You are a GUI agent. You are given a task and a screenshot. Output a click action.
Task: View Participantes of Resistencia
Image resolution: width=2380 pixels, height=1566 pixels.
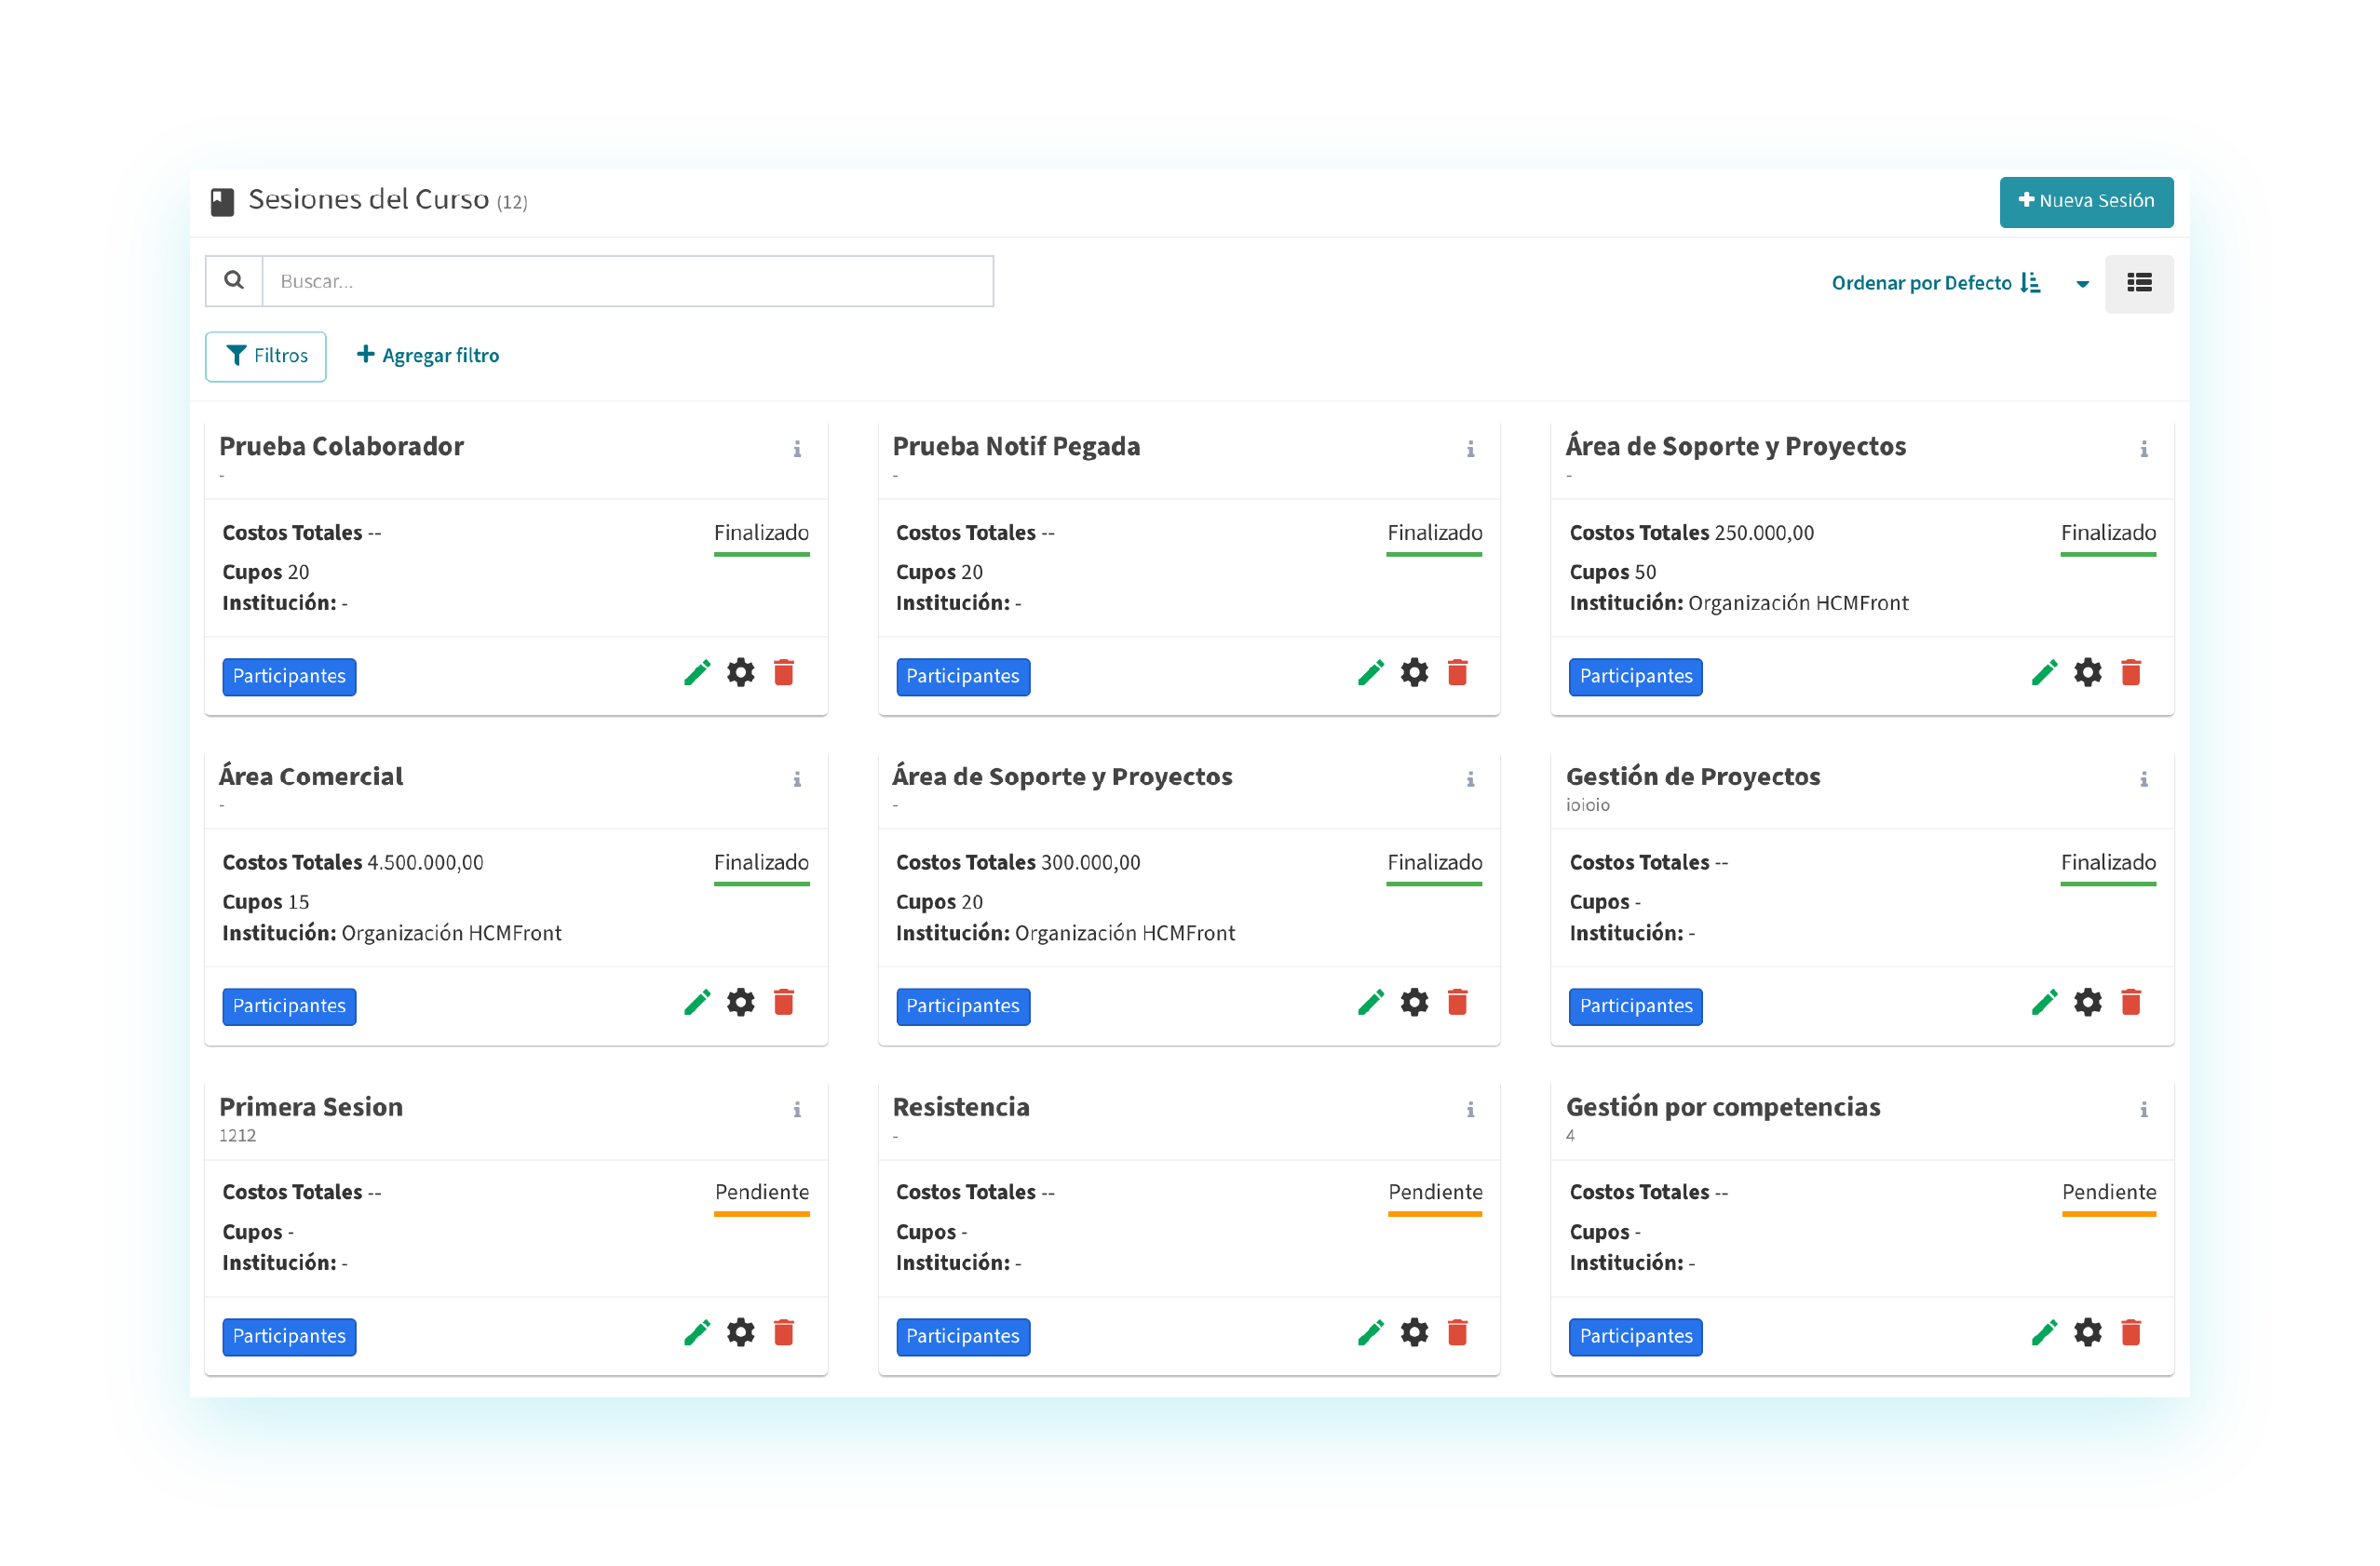click(x=963, y=1337)
